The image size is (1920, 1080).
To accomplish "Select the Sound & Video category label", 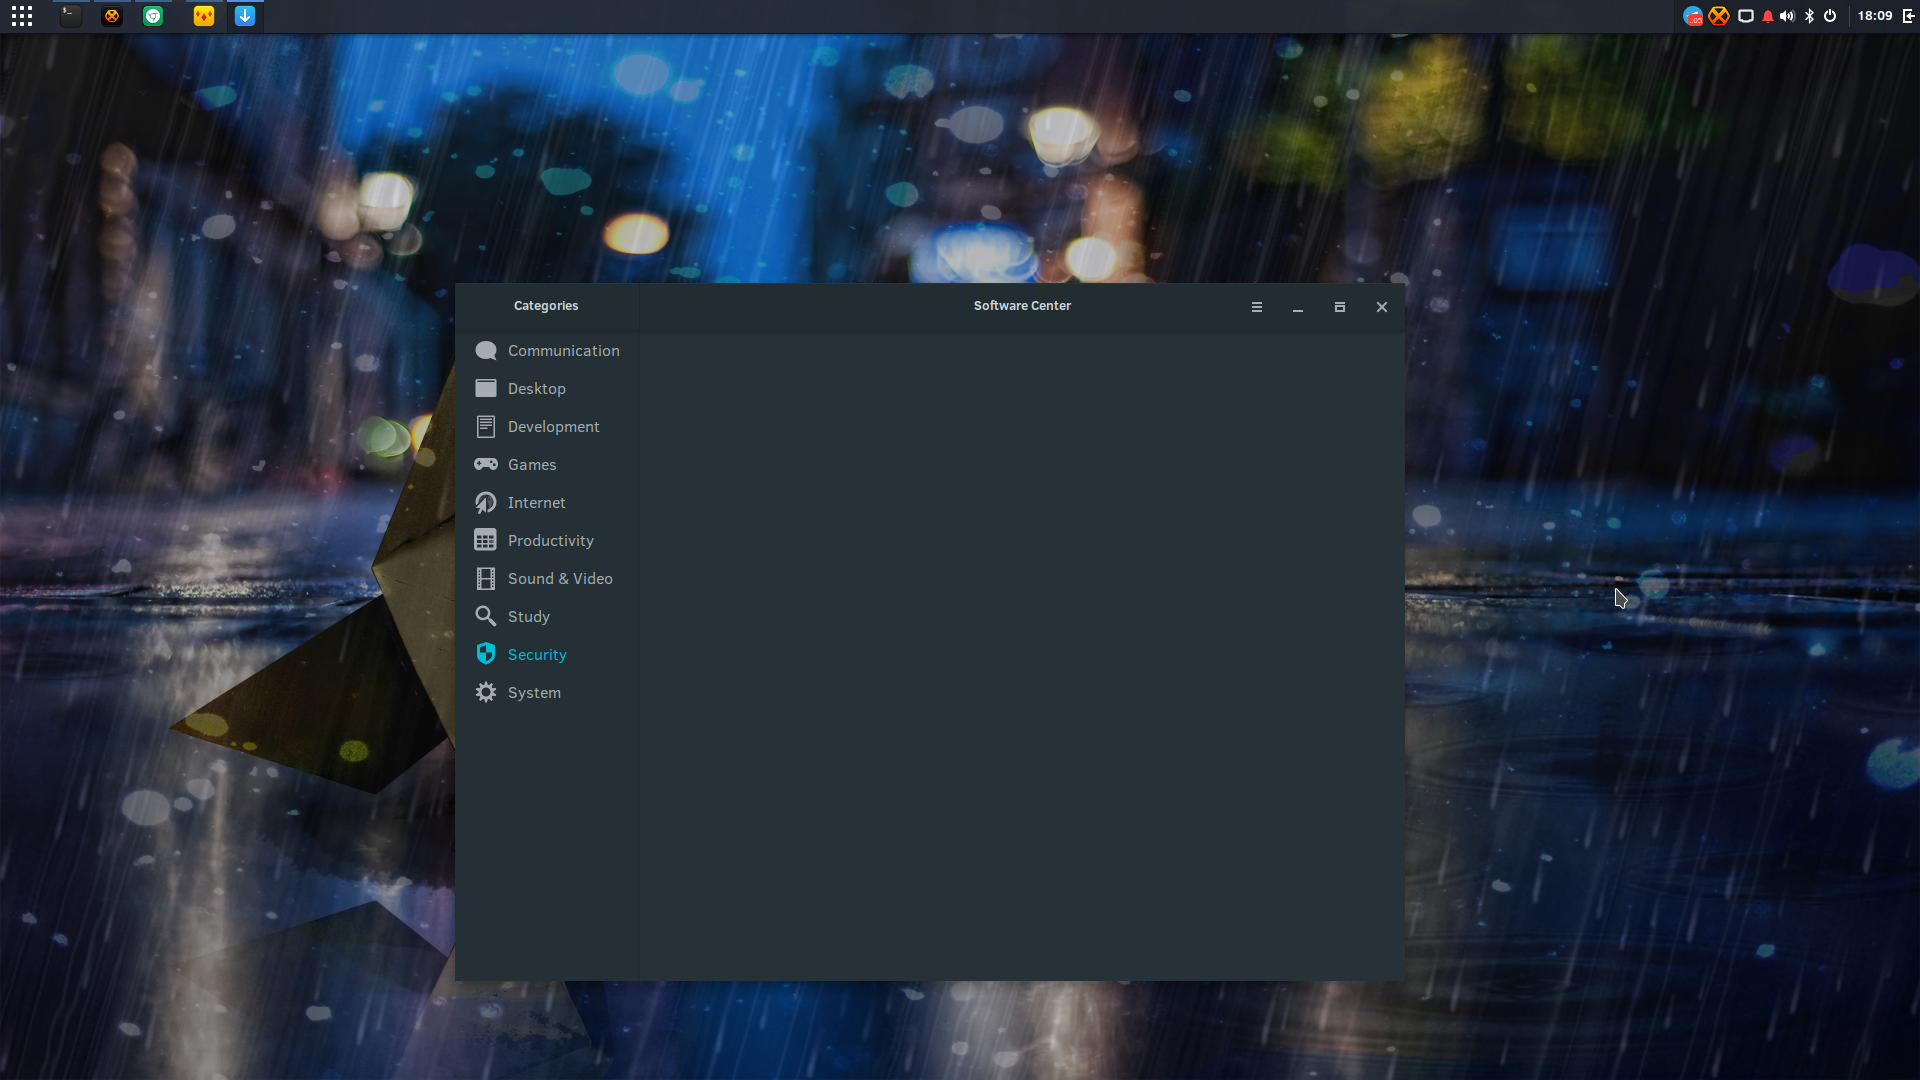I will click(560, 579).
